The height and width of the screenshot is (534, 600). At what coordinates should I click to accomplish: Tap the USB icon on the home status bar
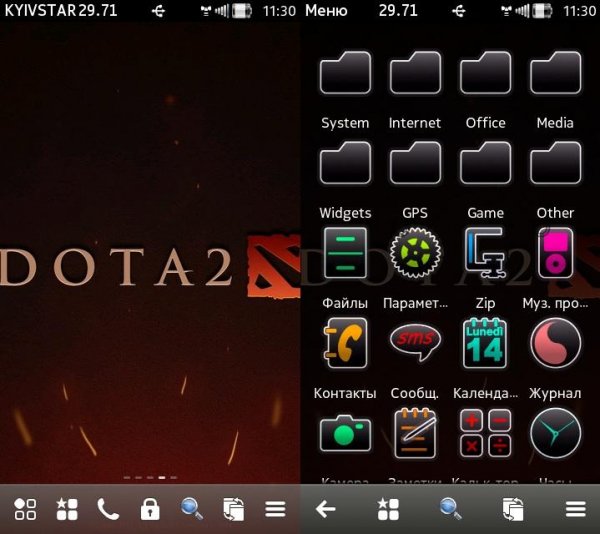(x=158, y=11)
